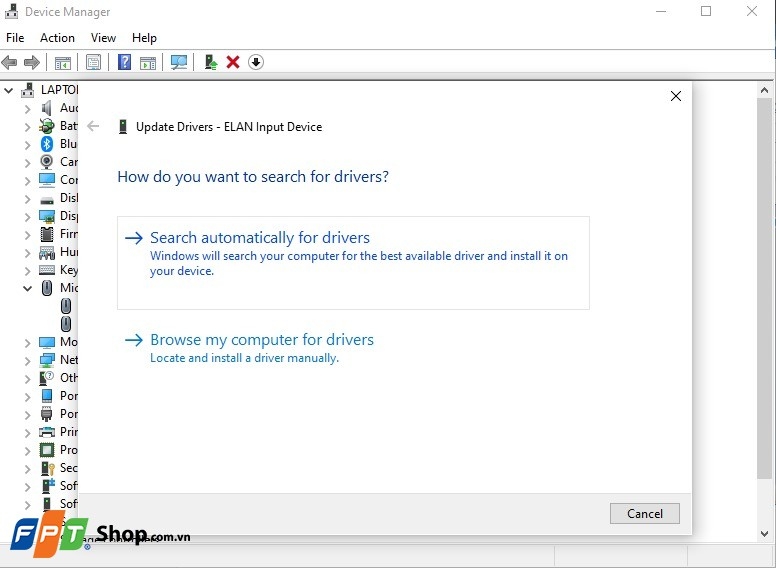Select the Batteries category icon

click(47, 126)
